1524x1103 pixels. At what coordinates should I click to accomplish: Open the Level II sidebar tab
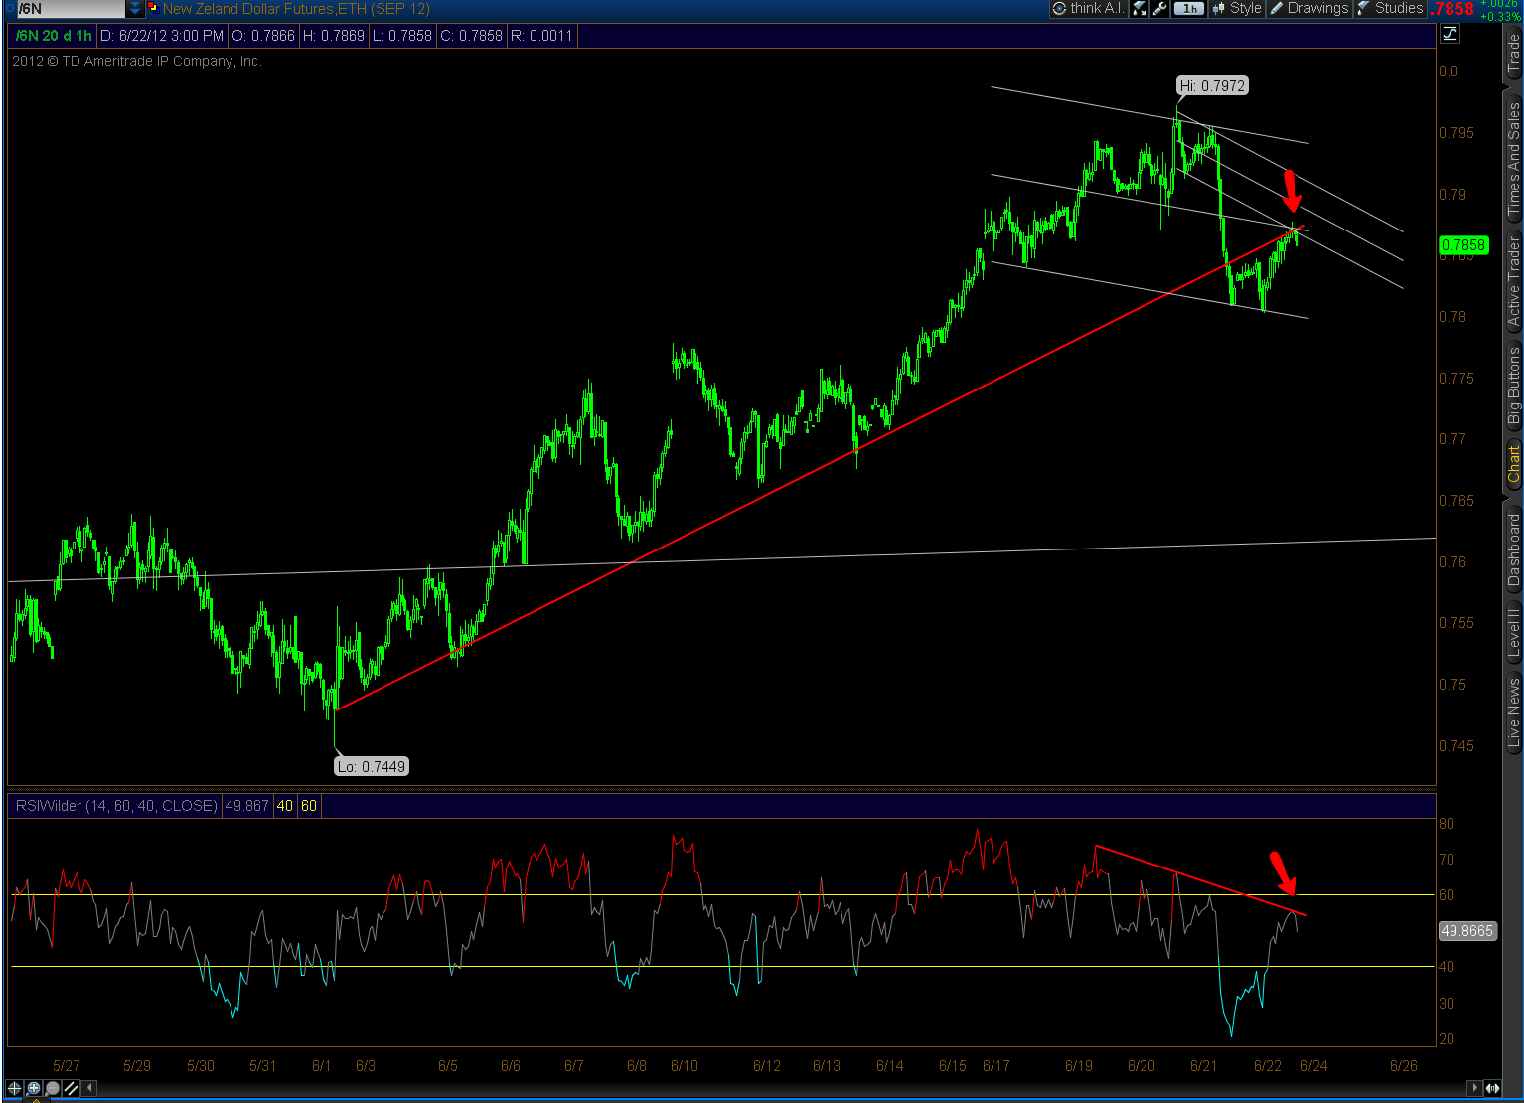1514,633
